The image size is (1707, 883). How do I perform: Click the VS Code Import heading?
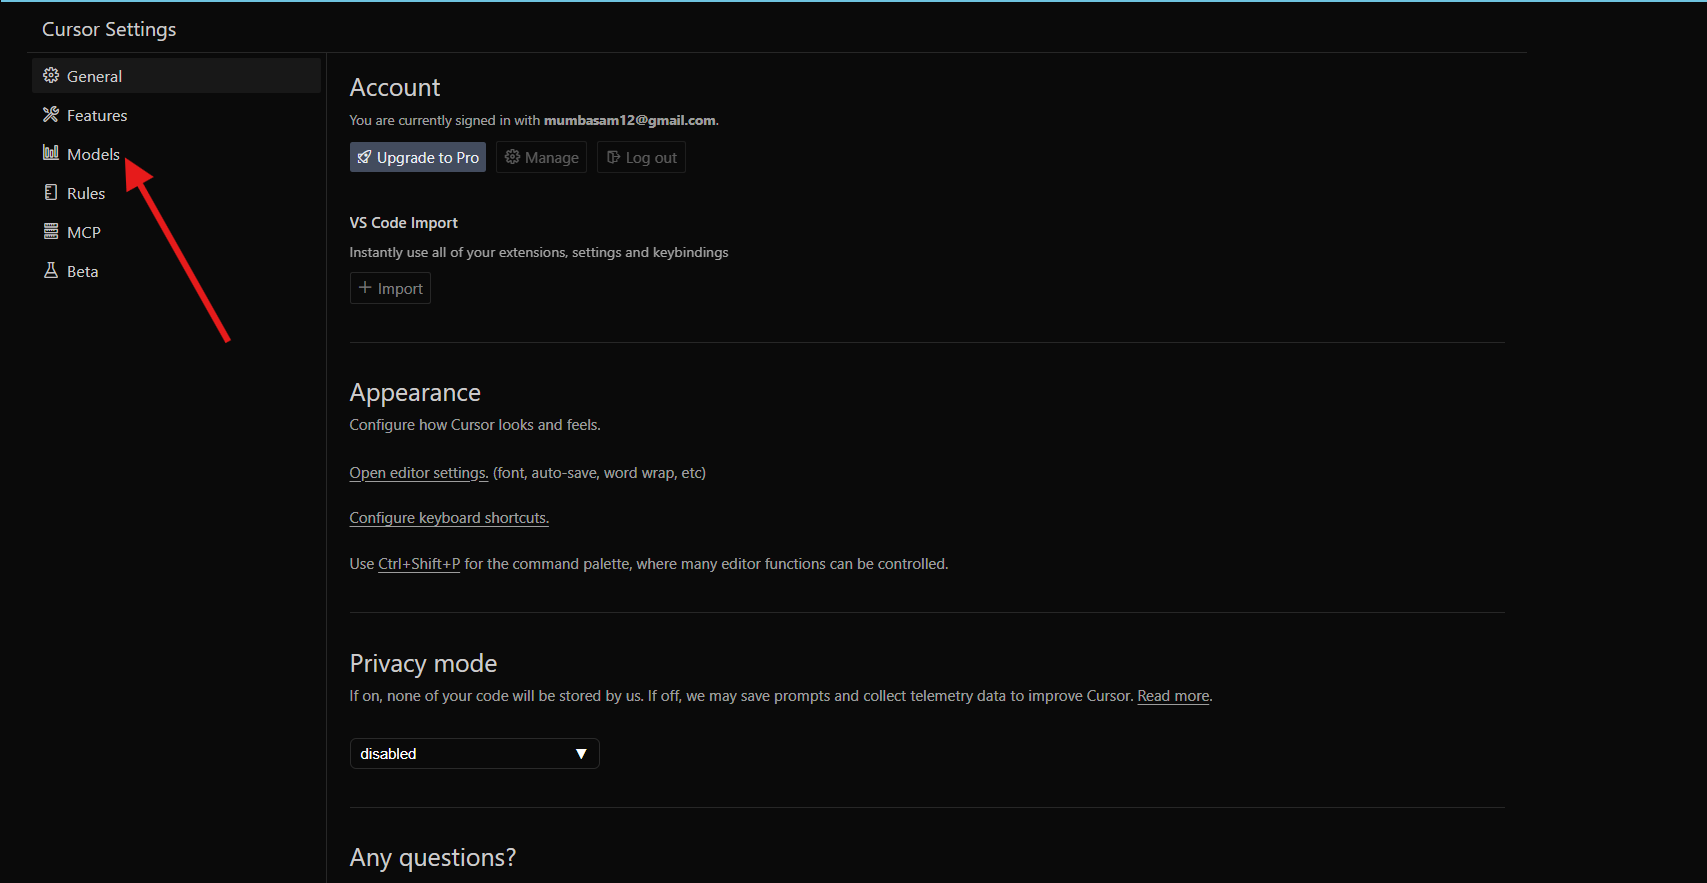point(404,223)
